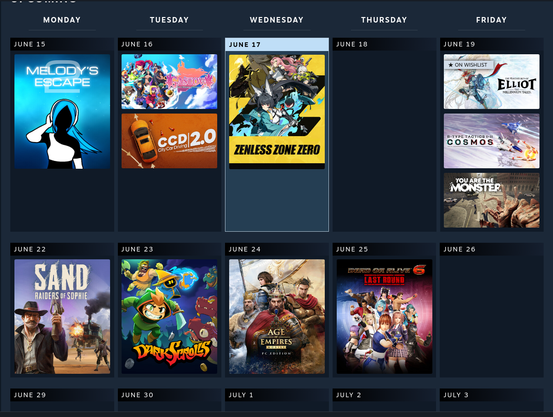The height and width of the screenshot is (417, 553).
Task: Select the Wednesday column header
Action: click(x=276, y=20)
